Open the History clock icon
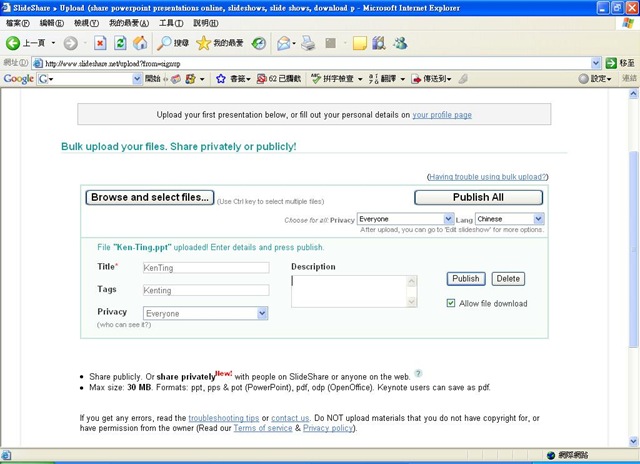 (259, 43)
